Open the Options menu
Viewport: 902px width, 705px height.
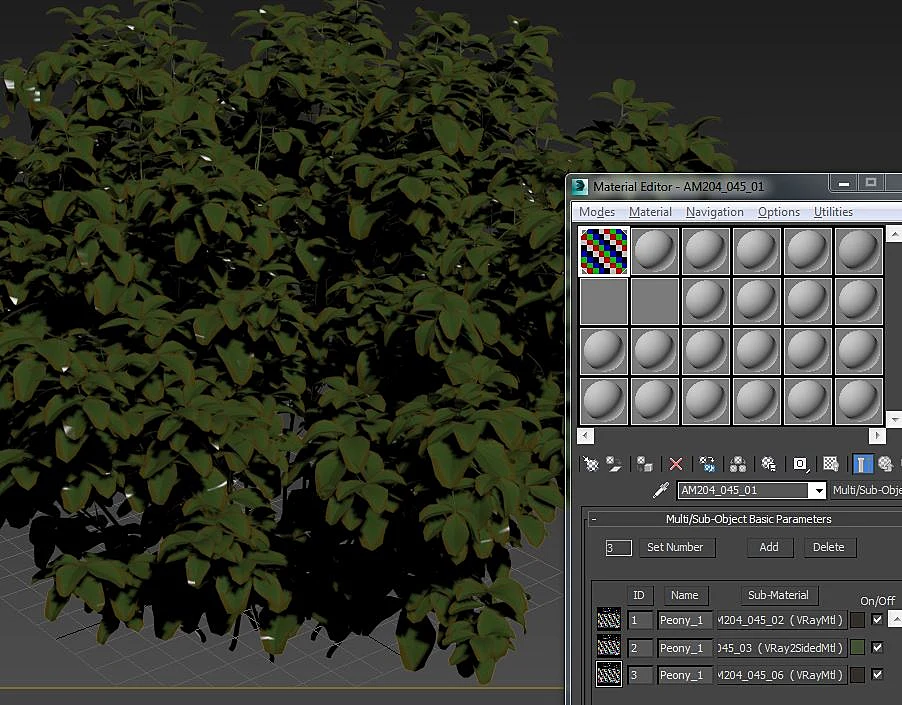coord(779,212)
